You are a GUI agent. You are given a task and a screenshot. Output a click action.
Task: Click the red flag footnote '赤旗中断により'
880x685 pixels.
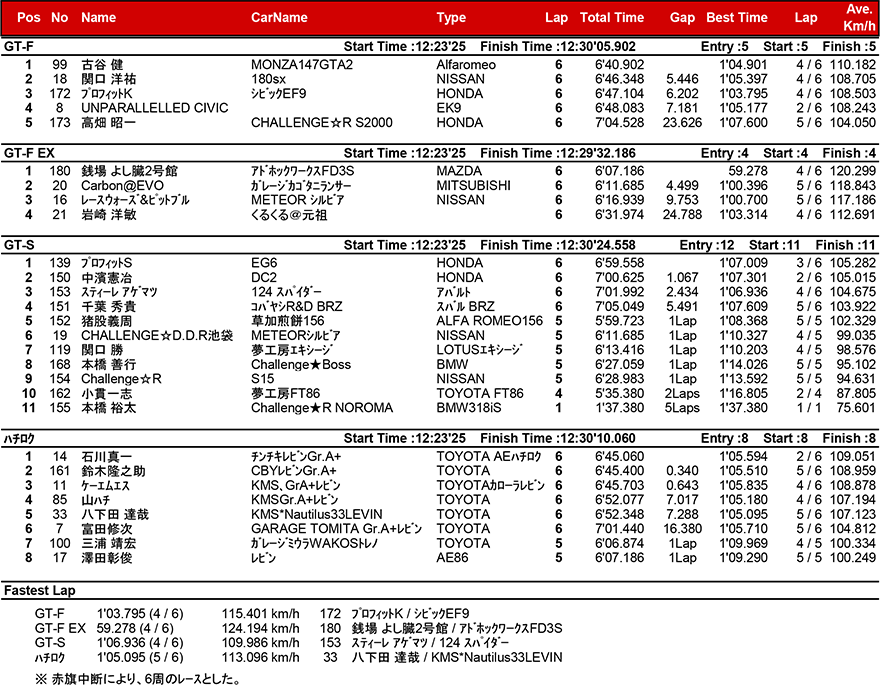[94, 679]
